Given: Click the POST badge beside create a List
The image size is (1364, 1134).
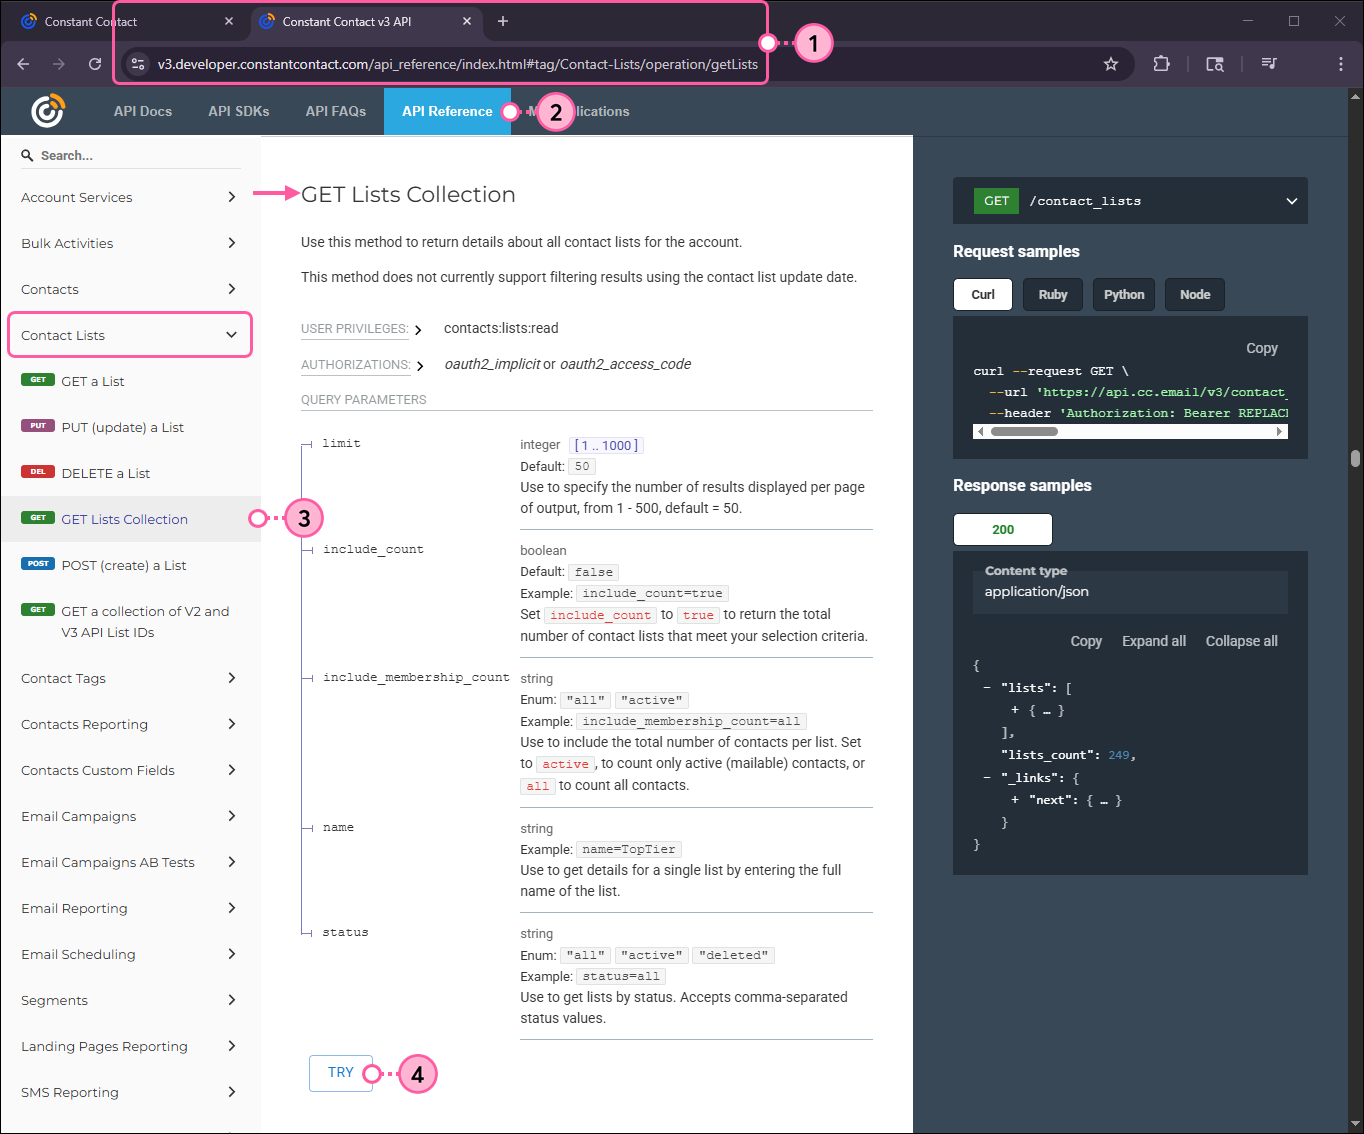Looking at the screenshot, I should point(38,564).
